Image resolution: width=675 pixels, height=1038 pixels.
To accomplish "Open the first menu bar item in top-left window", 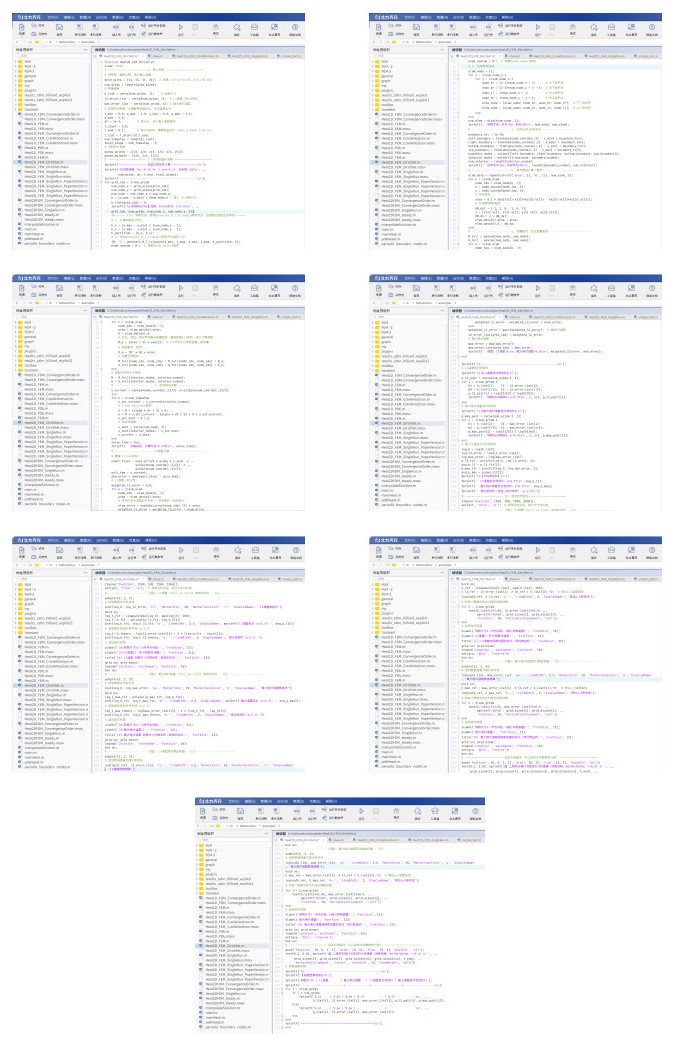I will [x=52, y=17].
